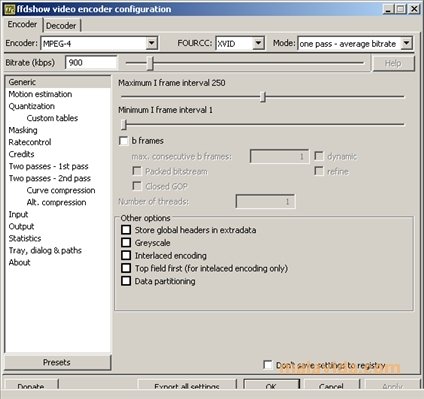Screen dimensions: 424x399
Task: Select Quantization in the list
Action: (x=58, y=106)
